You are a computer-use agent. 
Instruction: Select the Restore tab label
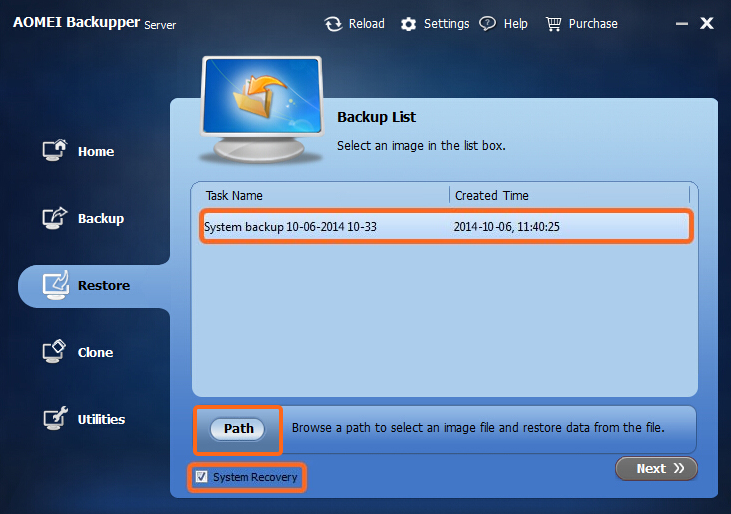(103, 285)
